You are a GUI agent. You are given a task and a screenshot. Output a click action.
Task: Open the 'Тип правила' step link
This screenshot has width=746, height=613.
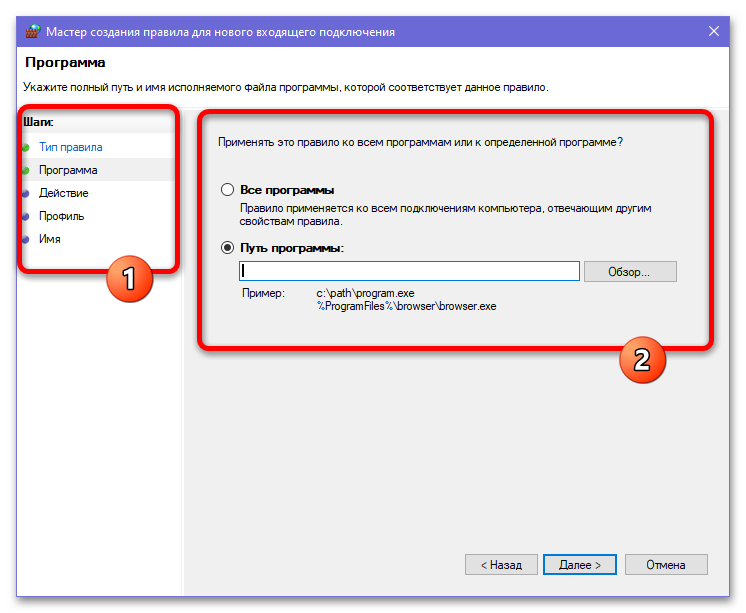click(x=70, y=147)
